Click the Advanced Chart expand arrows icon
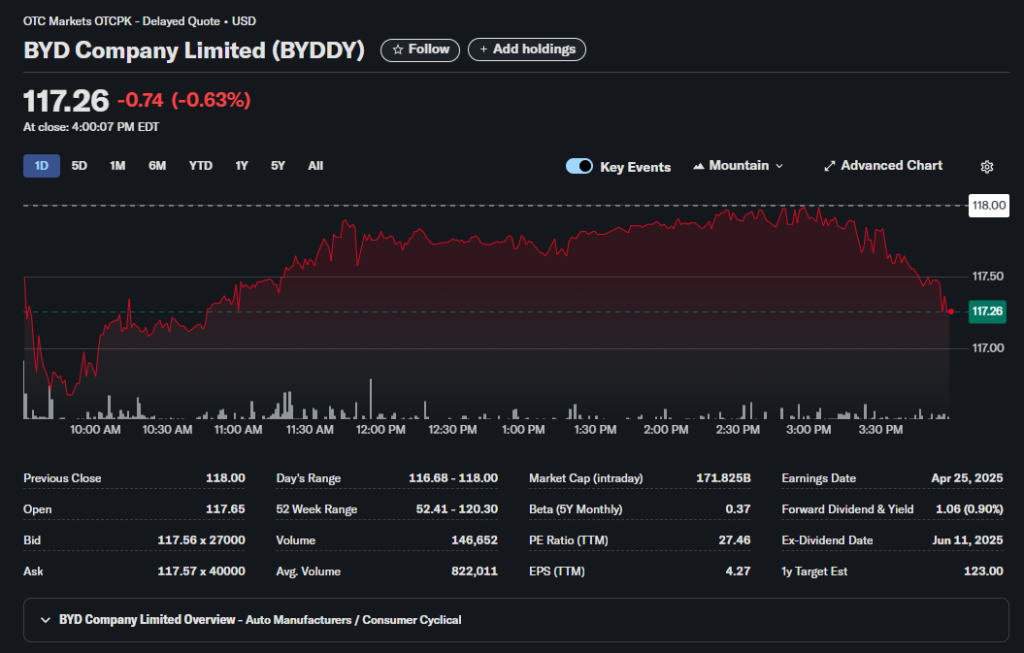 point(829,166)
